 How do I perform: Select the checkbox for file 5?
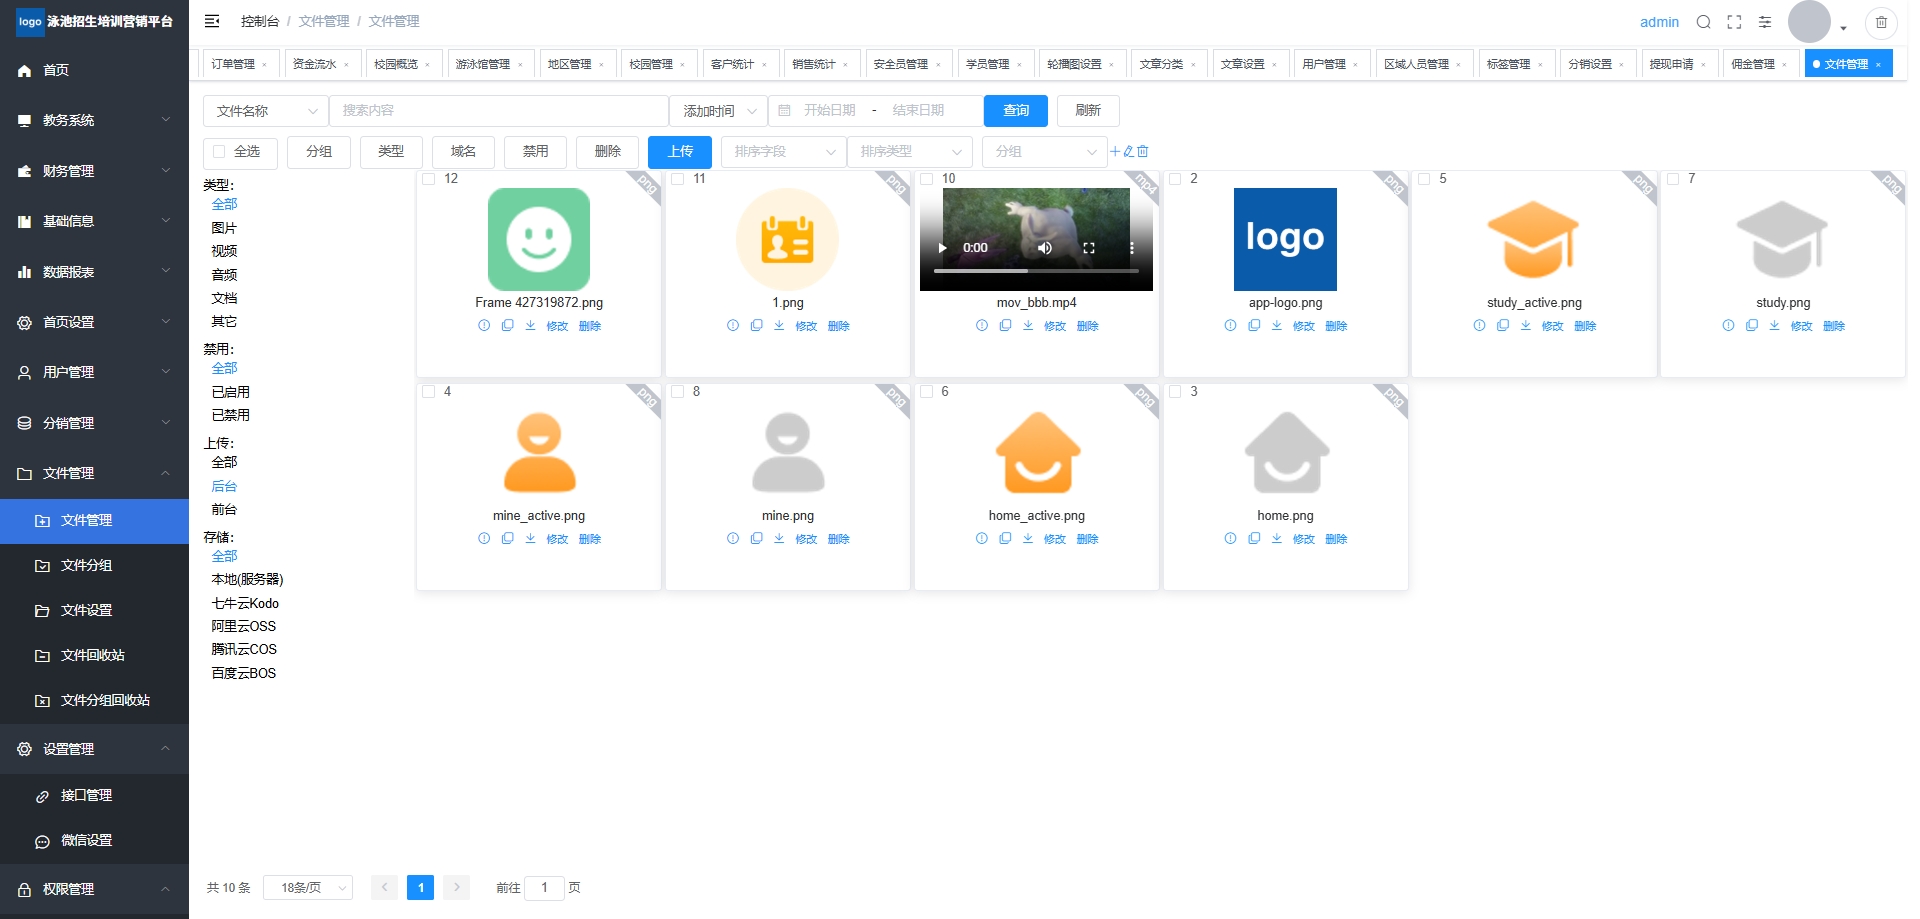tap(1425, 179)
